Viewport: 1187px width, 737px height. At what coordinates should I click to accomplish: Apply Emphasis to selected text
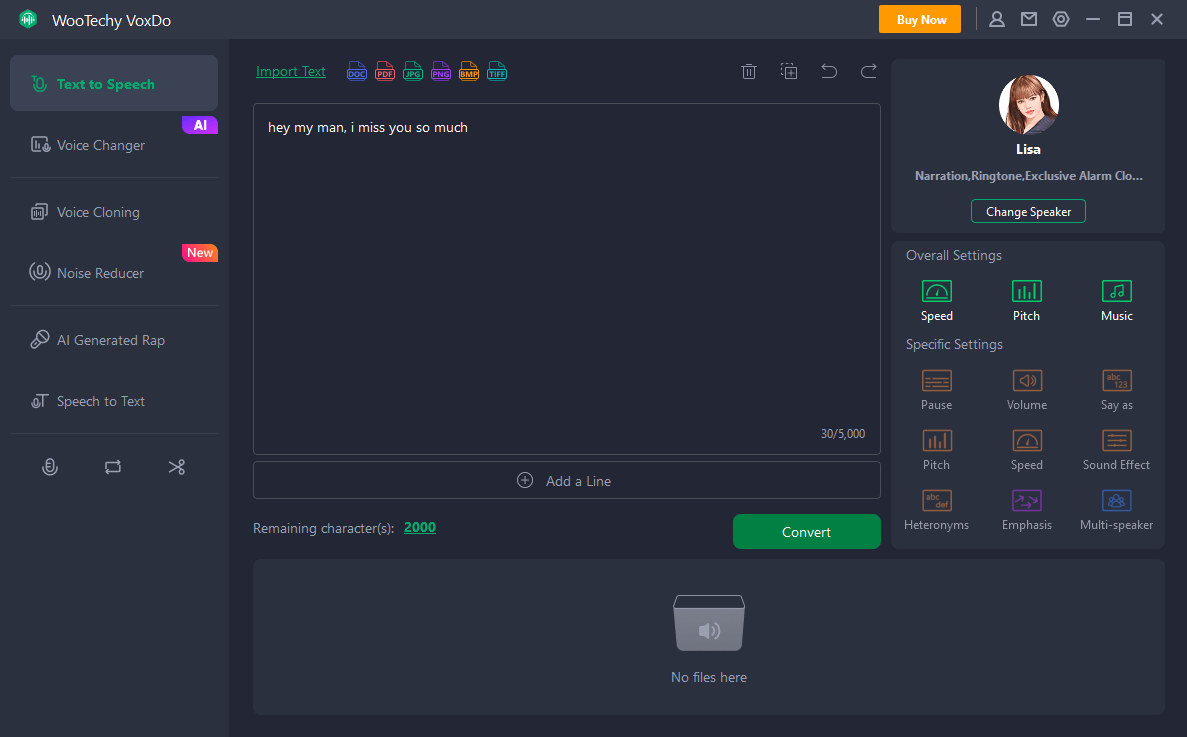[1026, 509]
